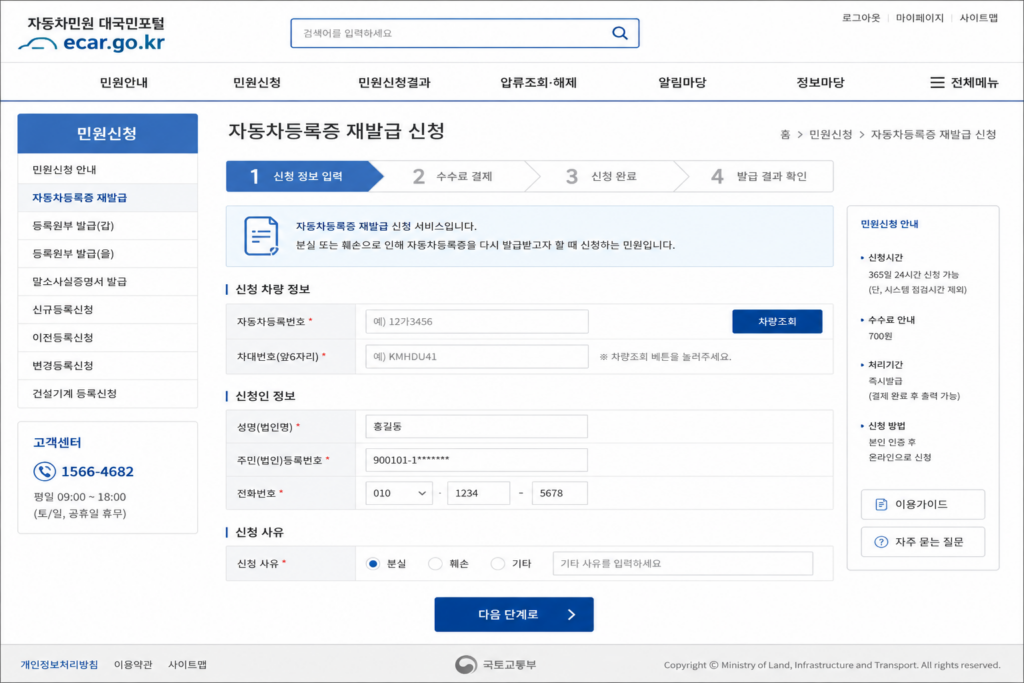The image size is (1024, 683).
Task: Click the phone middle number field 1234
Action: (479, 493)
